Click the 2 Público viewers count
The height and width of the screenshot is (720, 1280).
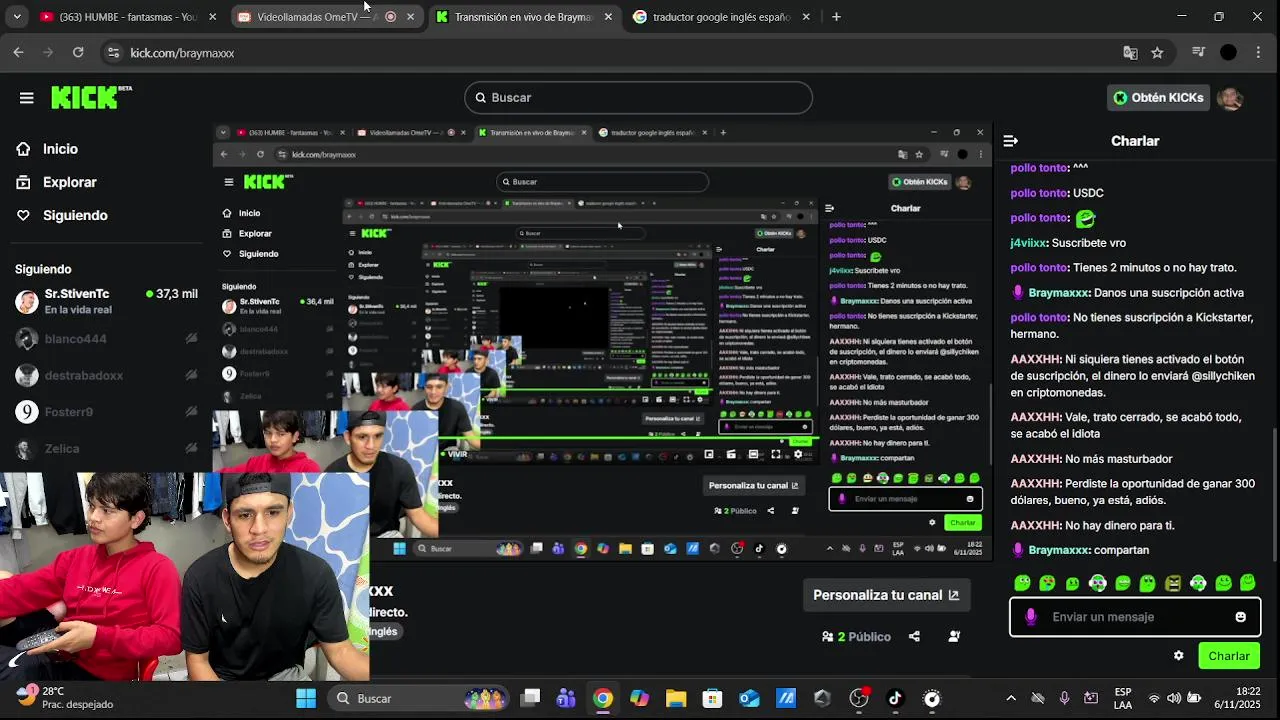point(857,637)
